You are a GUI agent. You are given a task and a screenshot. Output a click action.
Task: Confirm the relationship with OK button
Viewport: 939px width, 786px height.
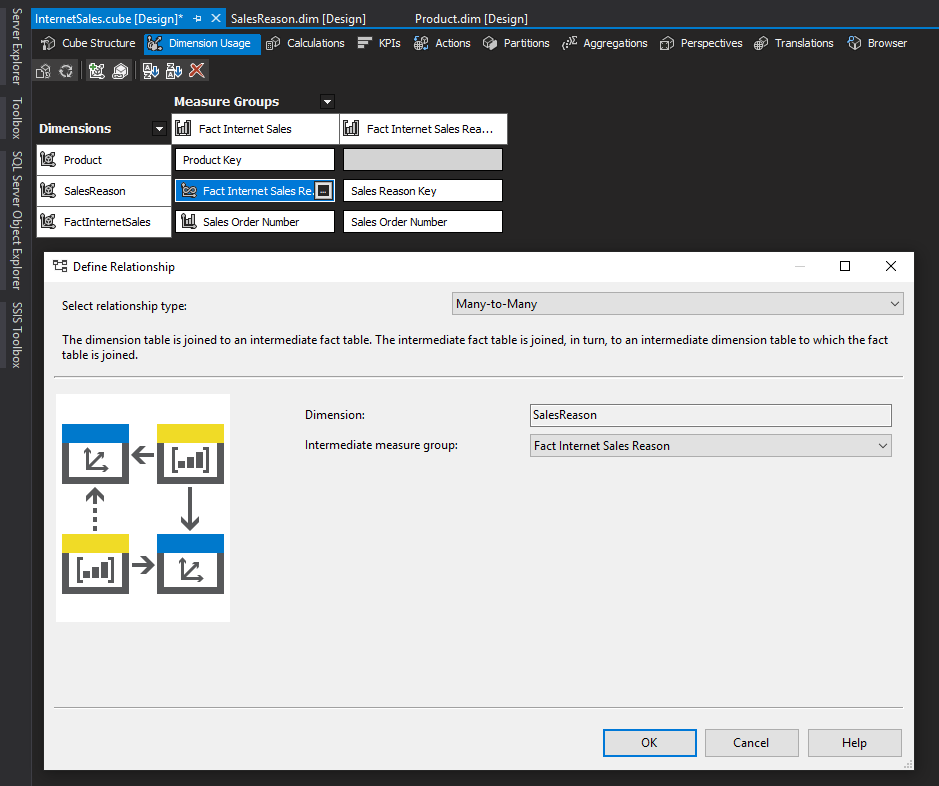click(649, 743)
